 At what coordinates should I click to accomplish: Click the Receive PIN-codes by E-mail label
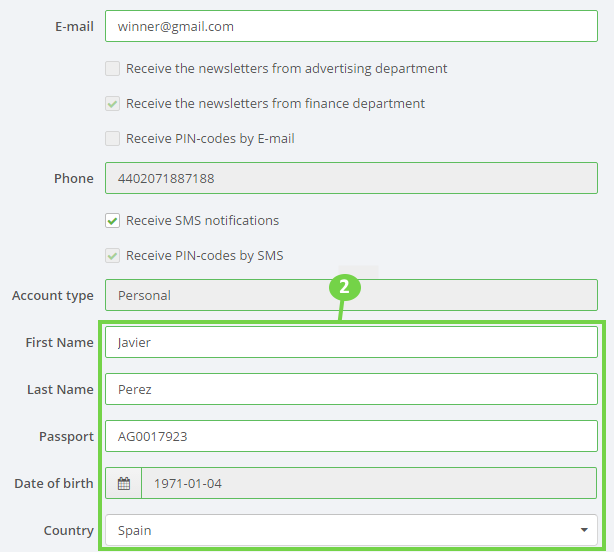[210, 139]
